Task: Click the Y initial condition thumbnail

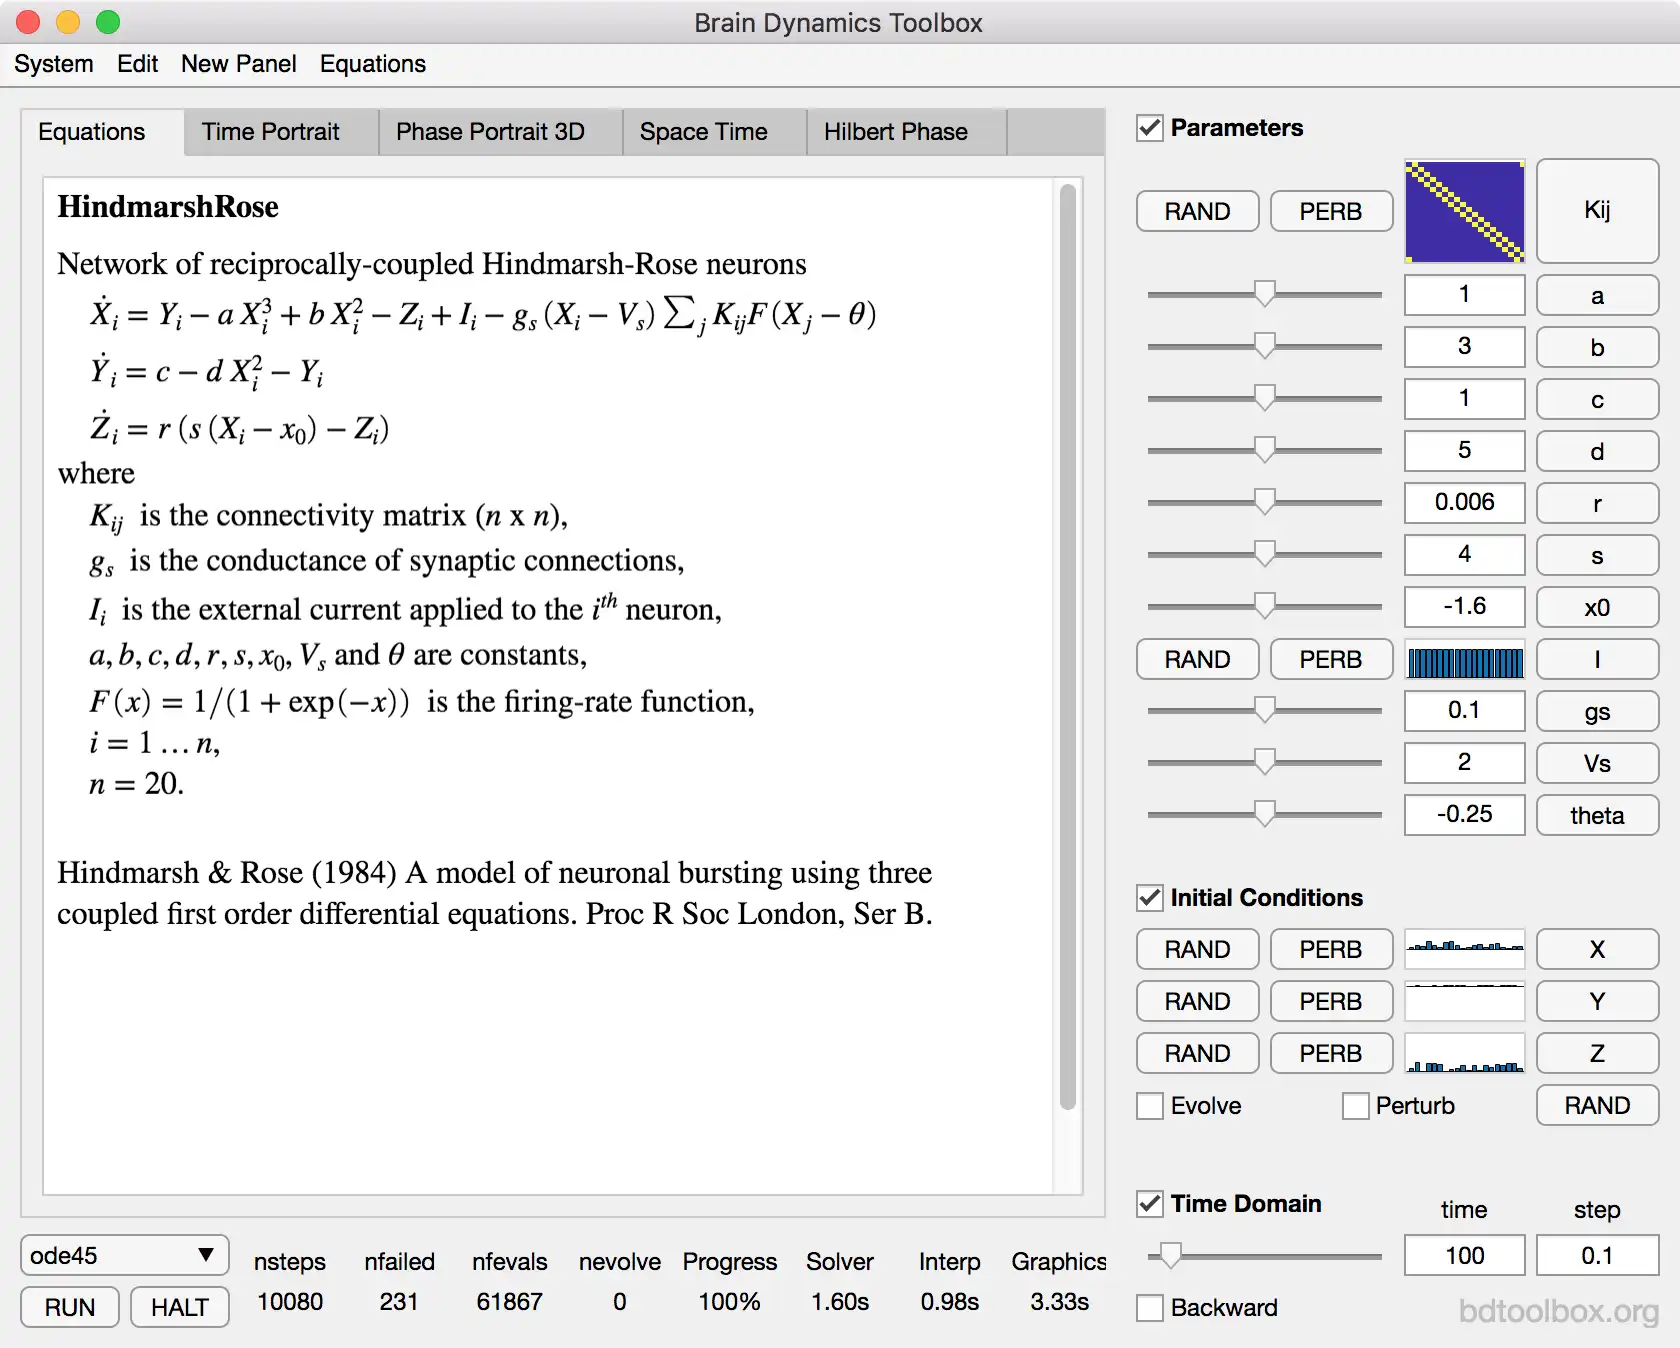Action: pyautogui.click(x=1464, y=1001)
